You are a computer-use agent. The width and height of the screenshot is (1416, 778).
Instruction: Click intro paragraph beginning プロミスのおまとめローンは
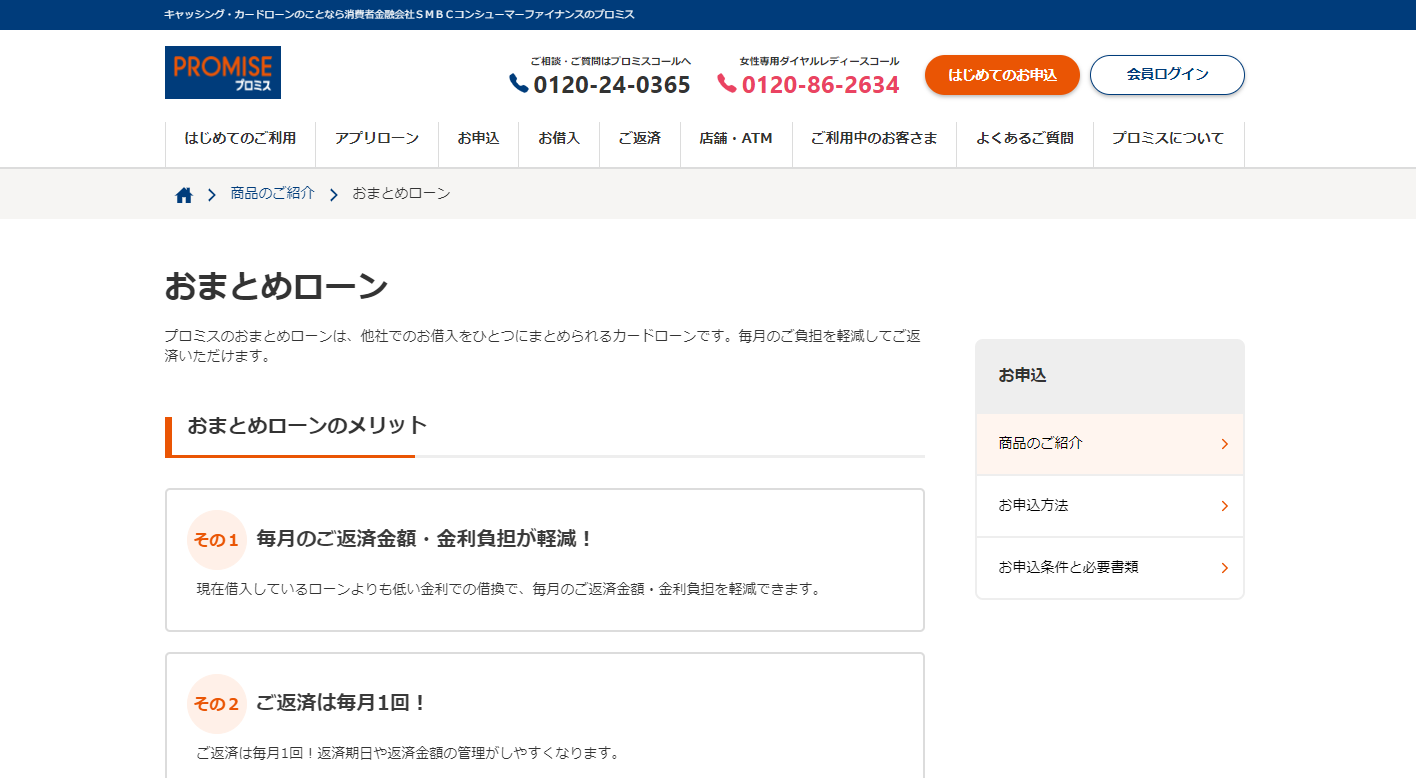[543, 346]
